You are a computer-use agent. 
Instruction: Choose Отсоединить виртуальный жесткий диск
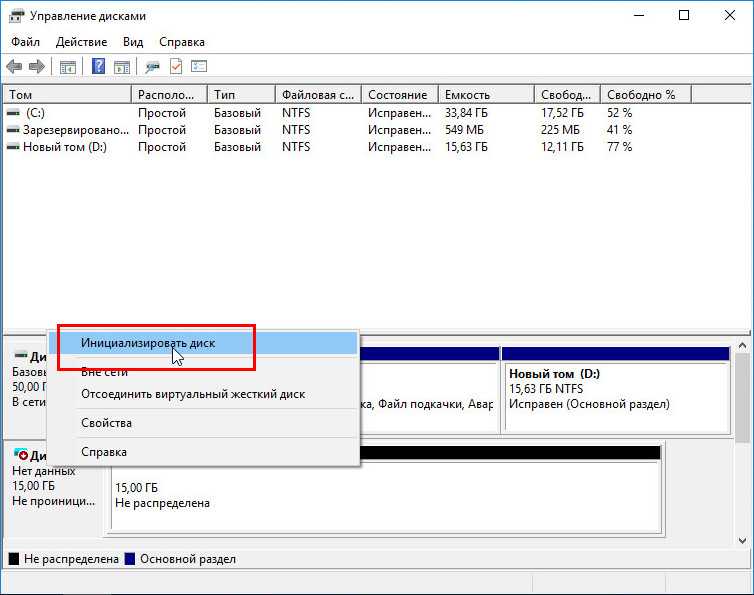[203, 394]
